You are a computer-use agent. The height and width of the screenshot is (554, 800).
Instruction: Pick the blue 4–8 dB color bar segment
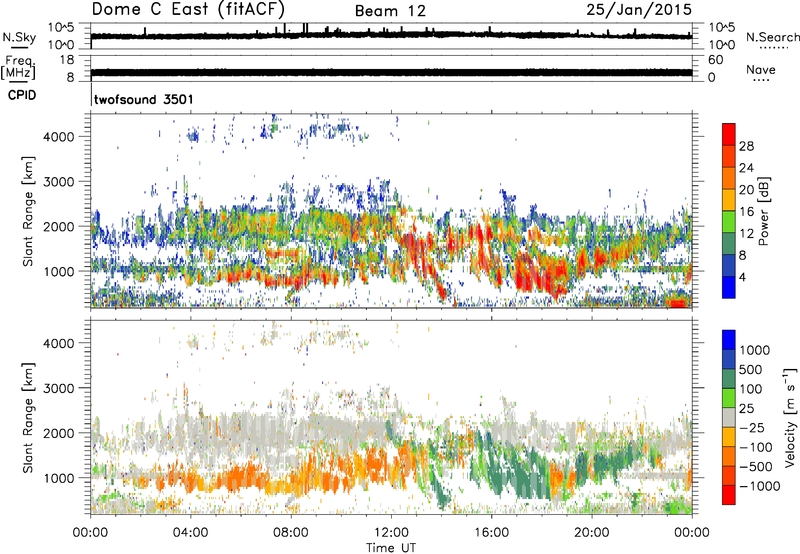(x=729, y=266)
